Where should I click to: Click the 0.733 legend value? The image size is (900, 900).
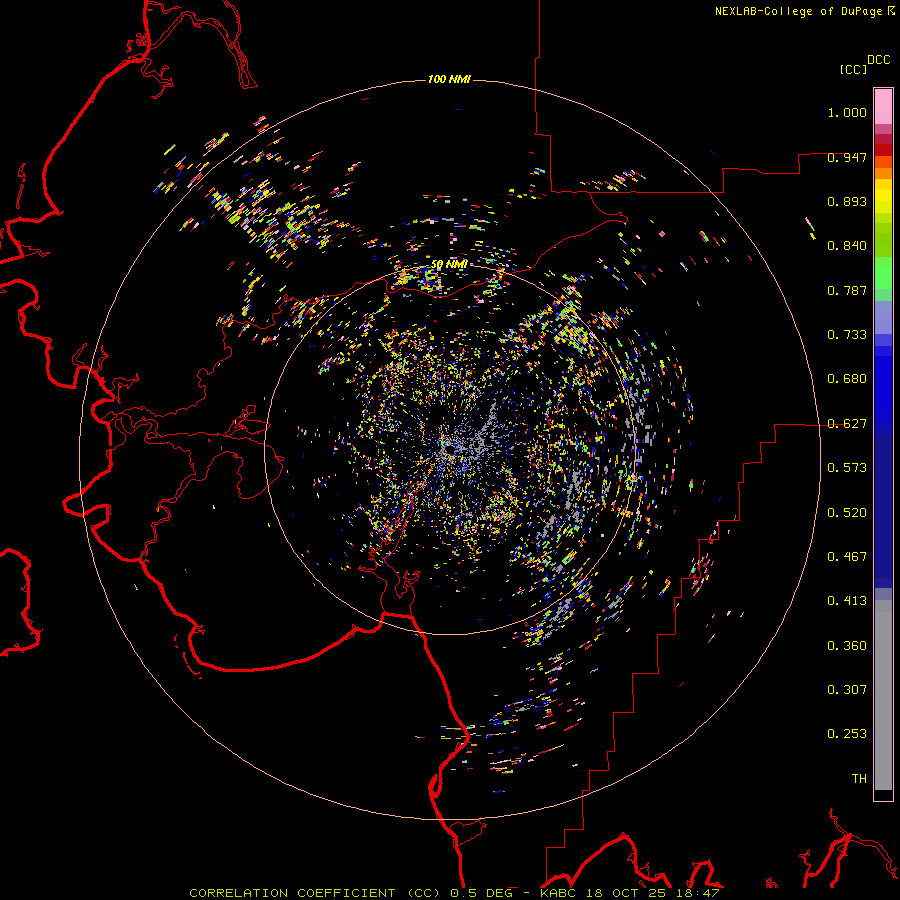(x=847, y=335)
